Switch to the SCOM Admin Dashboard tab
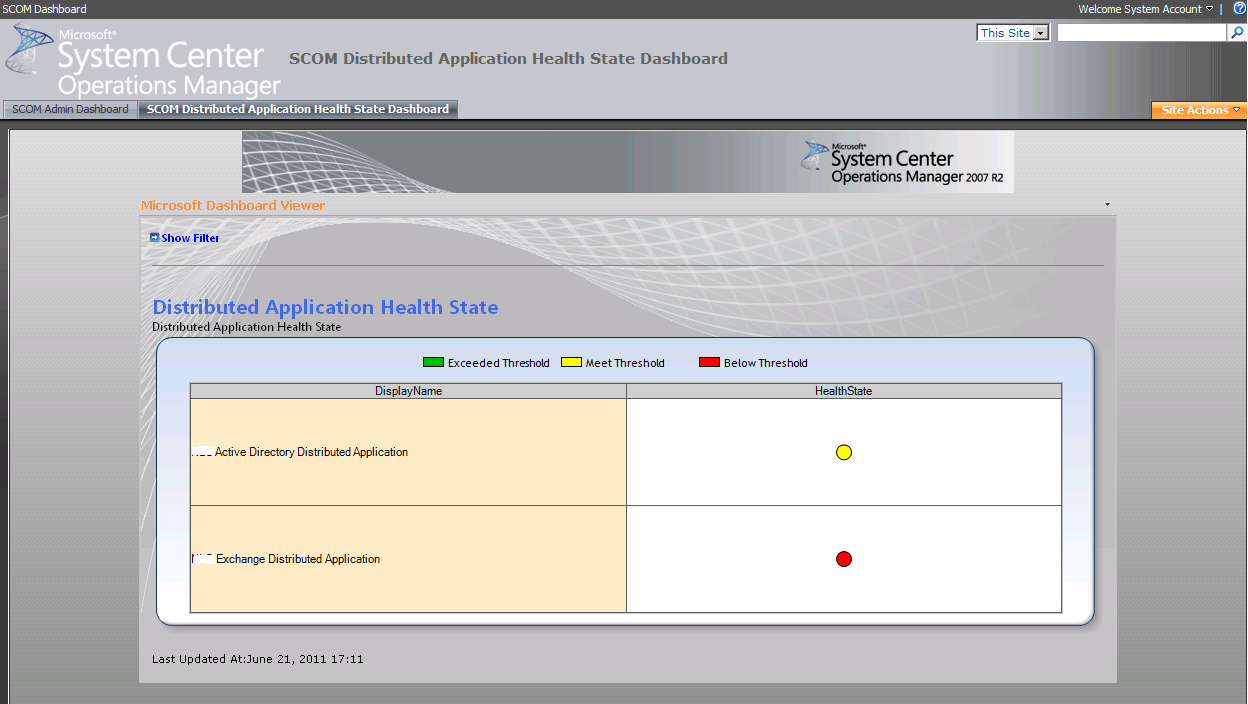Image resolution: width=1248 pixels, height=704 pixels. [69, 110]
